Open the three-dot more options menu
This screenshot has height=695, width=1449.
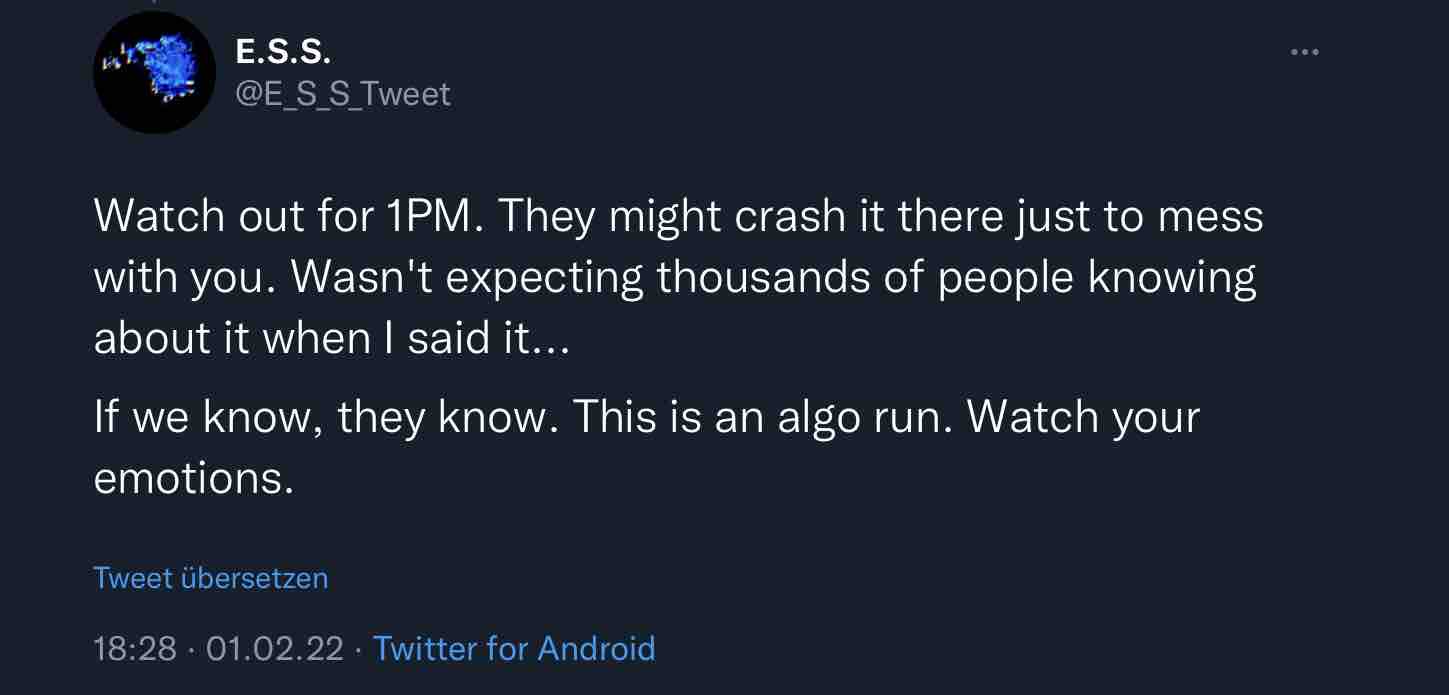(x=1304, y=52)
